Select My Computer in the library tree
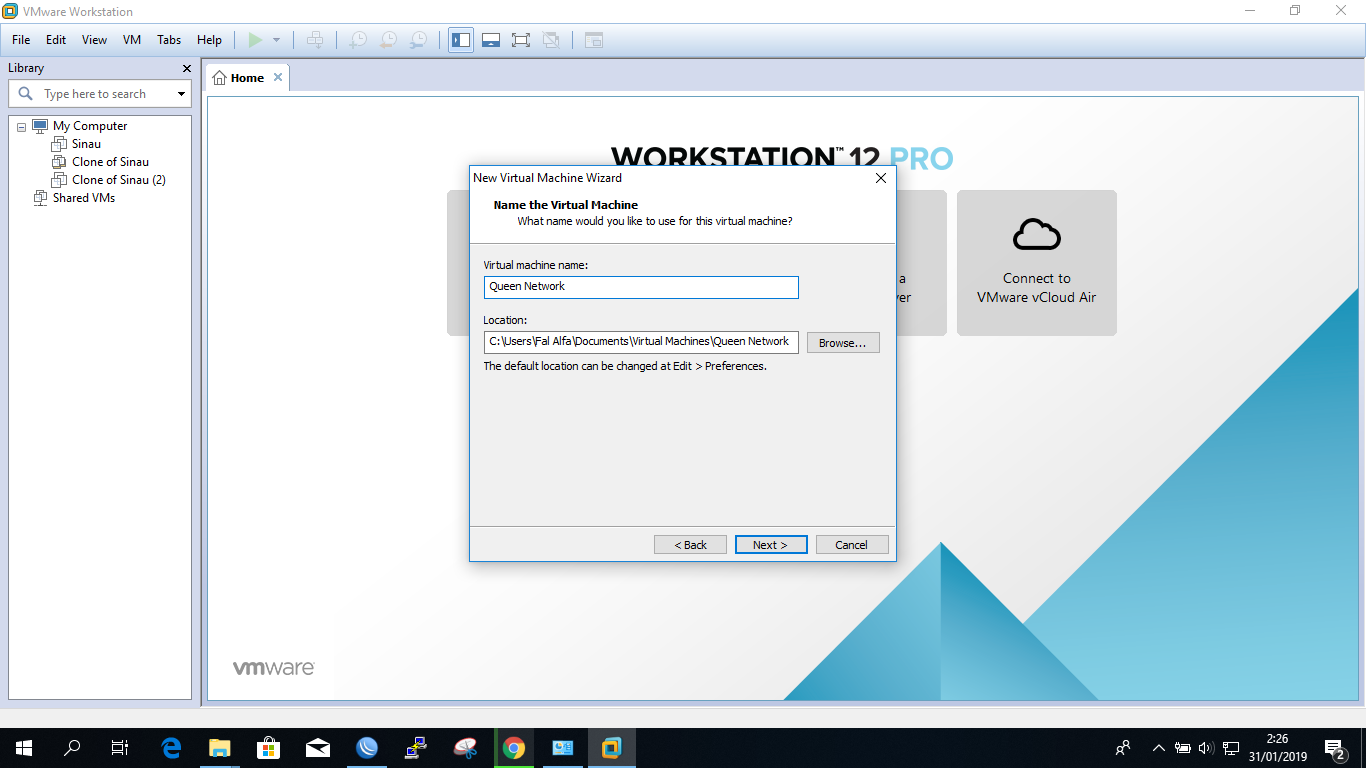The width and height of the screenshot is (1366, 768). point(90,126)
